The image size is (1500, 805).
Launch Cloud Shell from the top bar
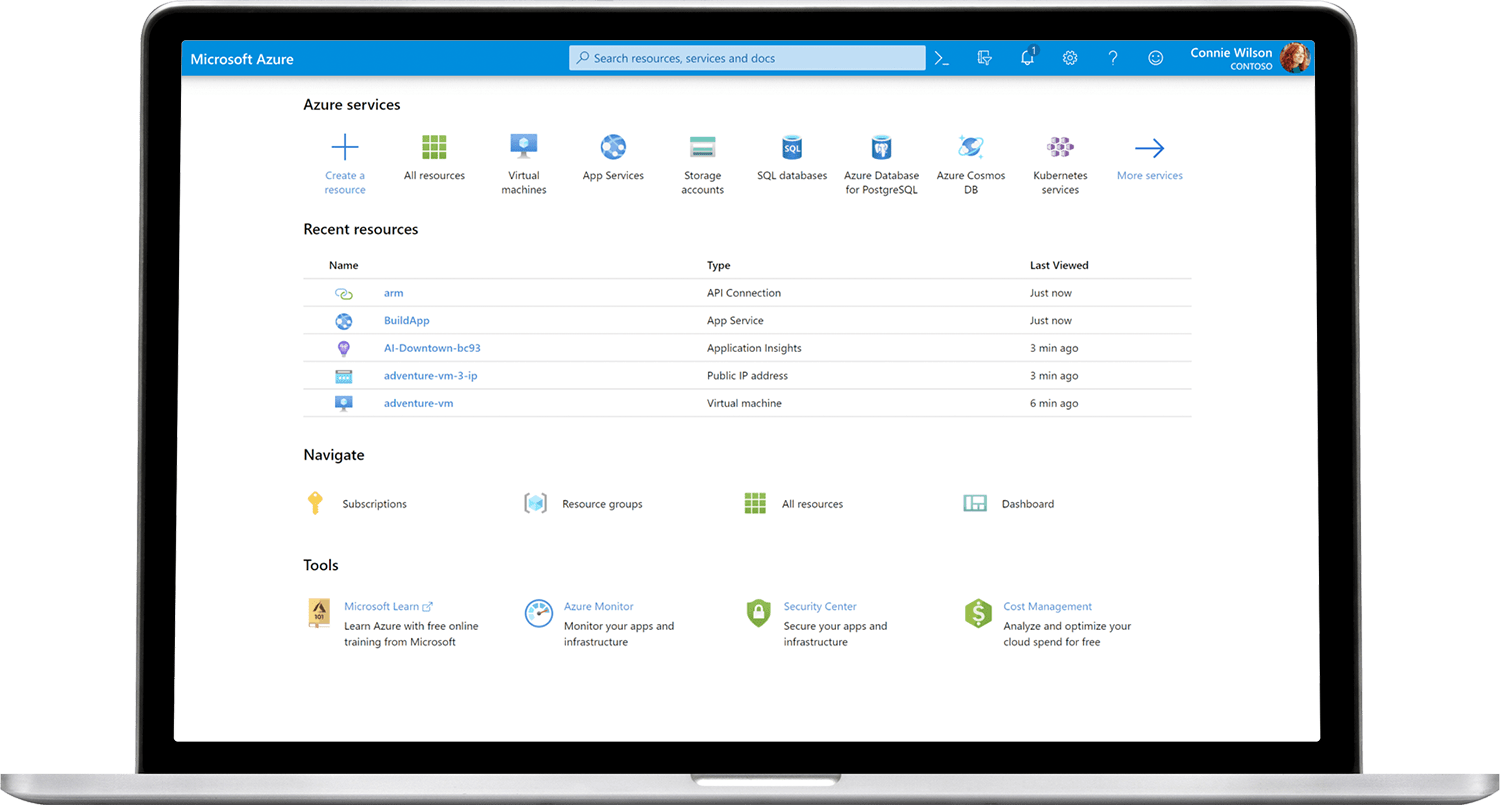[x=942, y=58]
